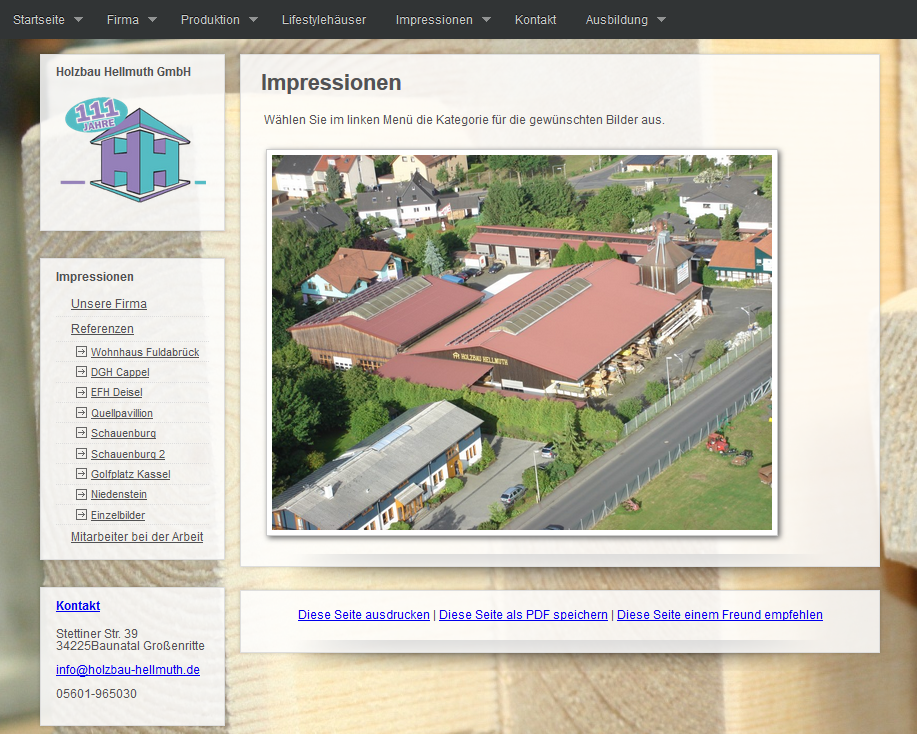Save page via Diese Seite als PDF speichern
The width and height of the screenshot is (917, 734).
[x=523, y=615]
